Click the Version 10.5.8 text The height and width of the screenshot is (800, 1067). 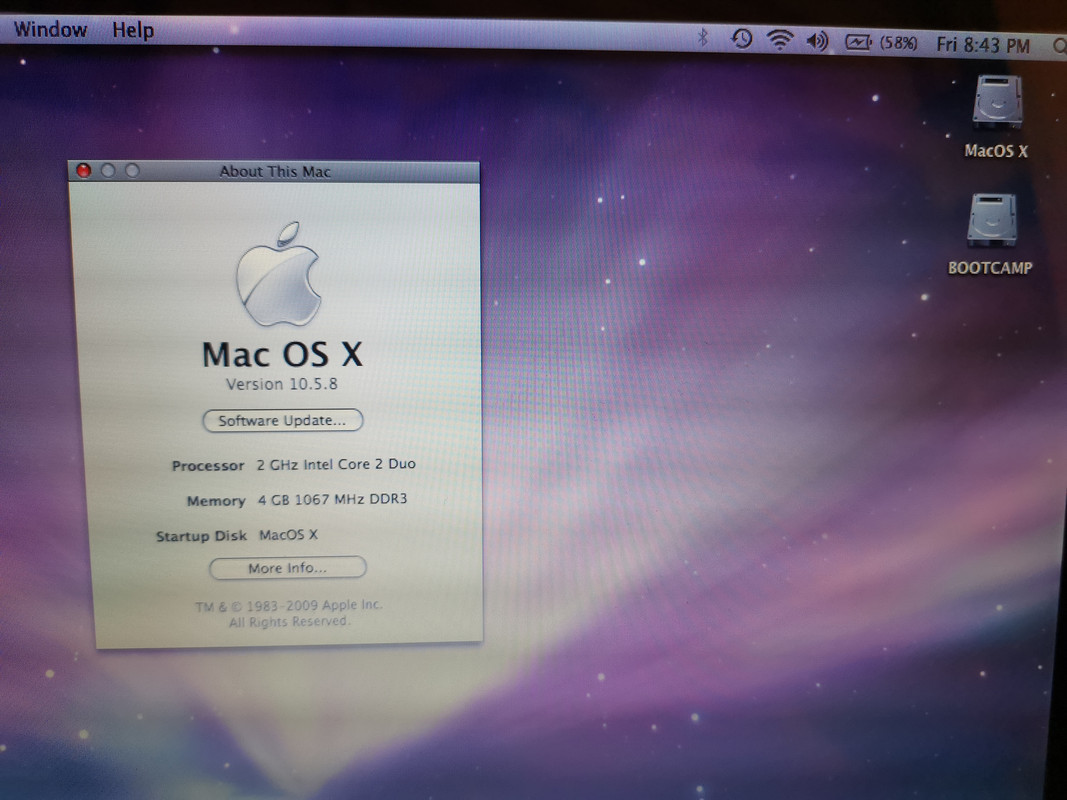pos(282,384)
